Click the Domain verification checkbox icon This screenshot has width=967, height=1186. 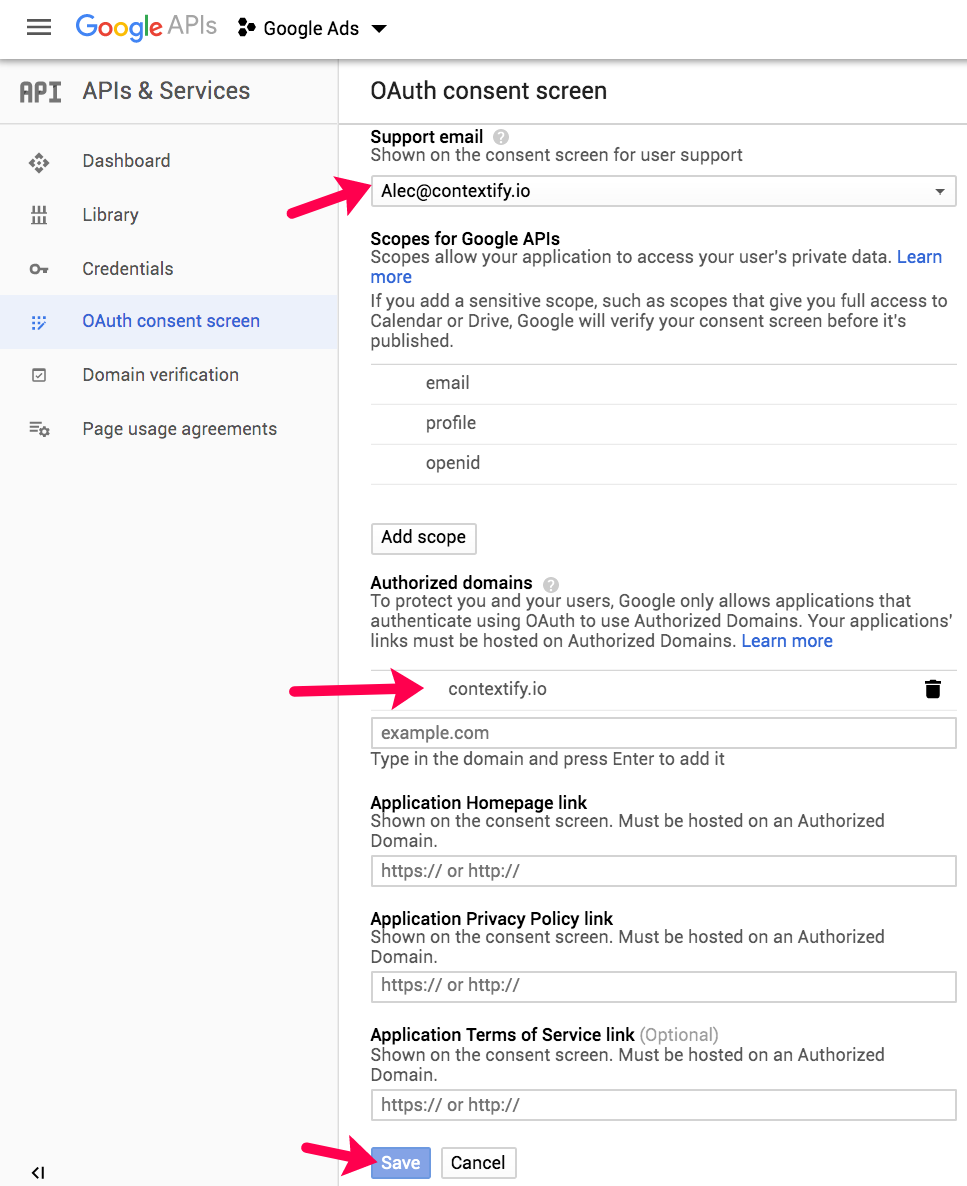39,375
